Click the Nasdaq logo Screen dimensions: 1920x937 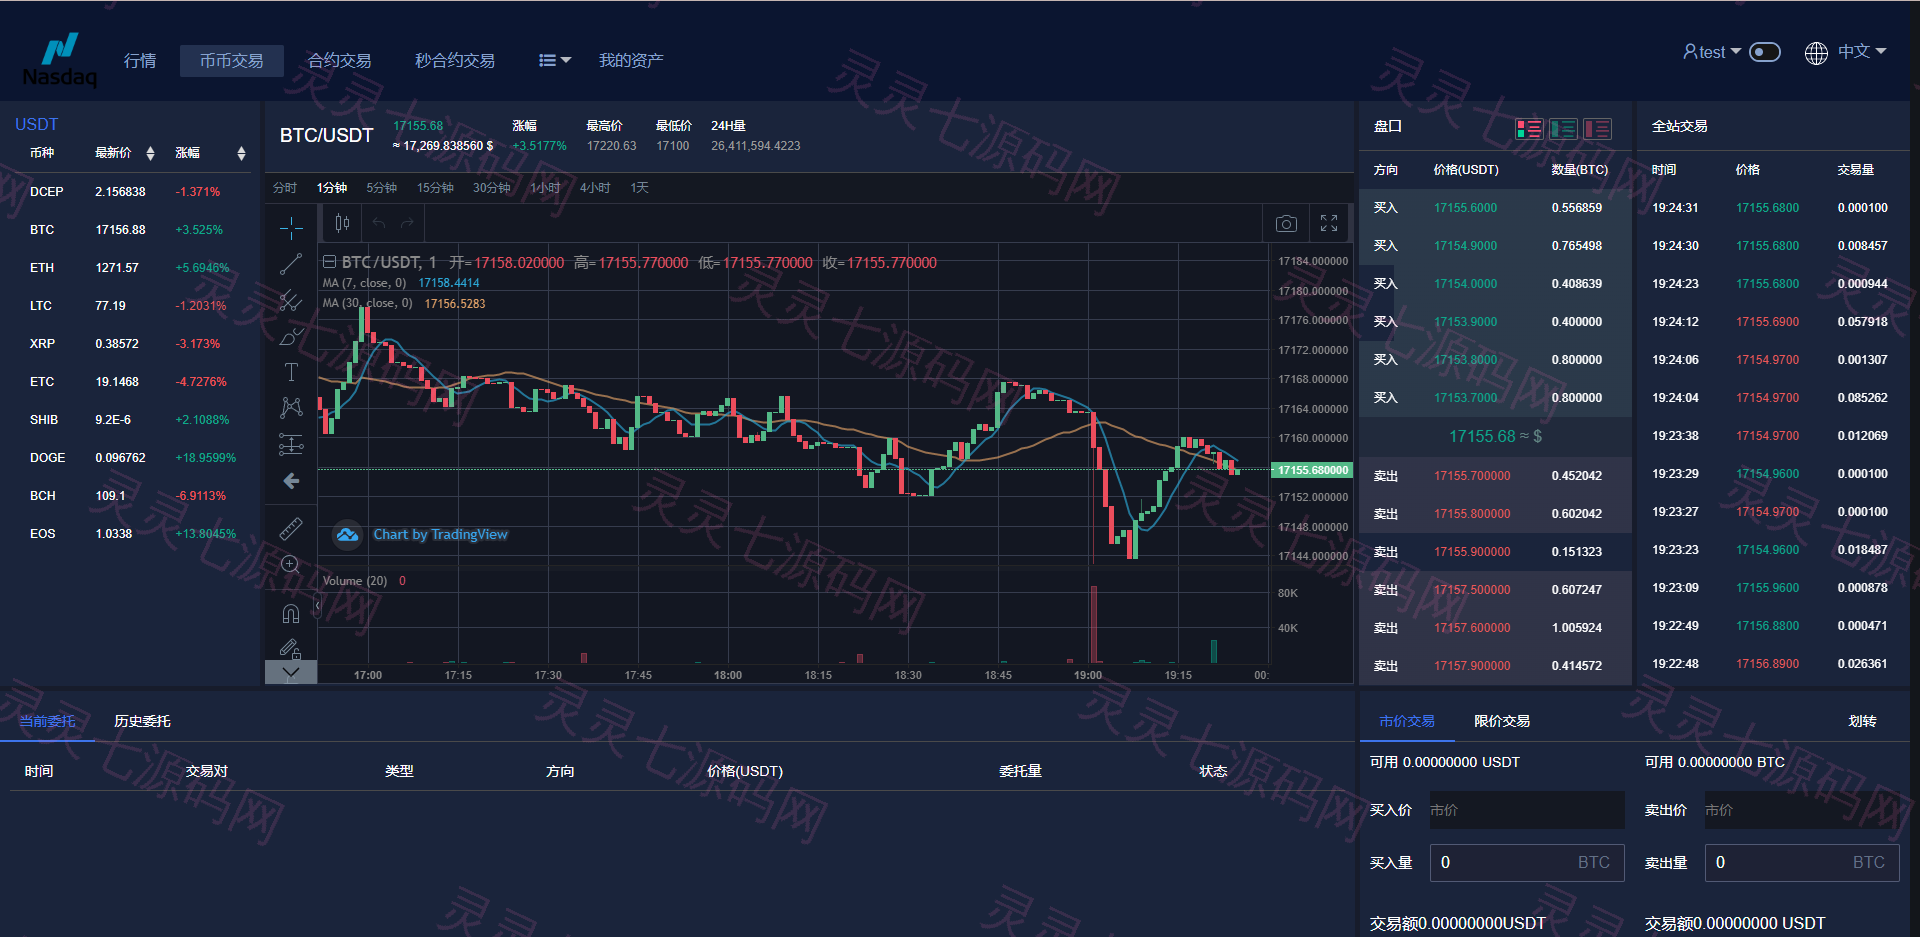point(60,60)
